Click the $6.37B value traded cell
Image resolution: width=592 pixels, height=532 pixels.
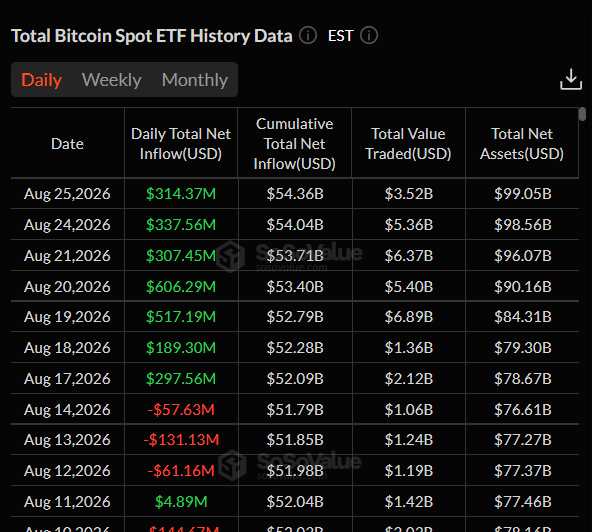click(x=409, y=256)
